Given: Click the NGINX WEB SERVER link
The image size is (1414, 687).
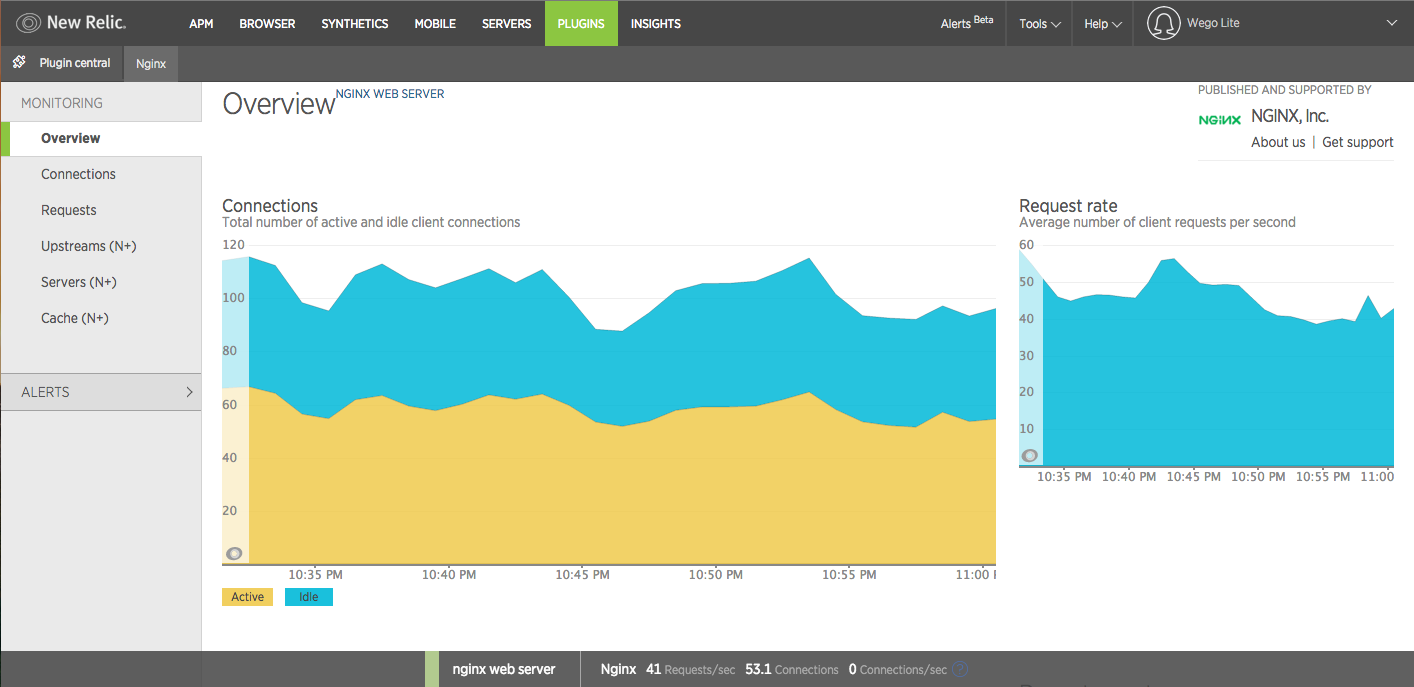Looking at the screenshot, I should (x=390, y=94).
